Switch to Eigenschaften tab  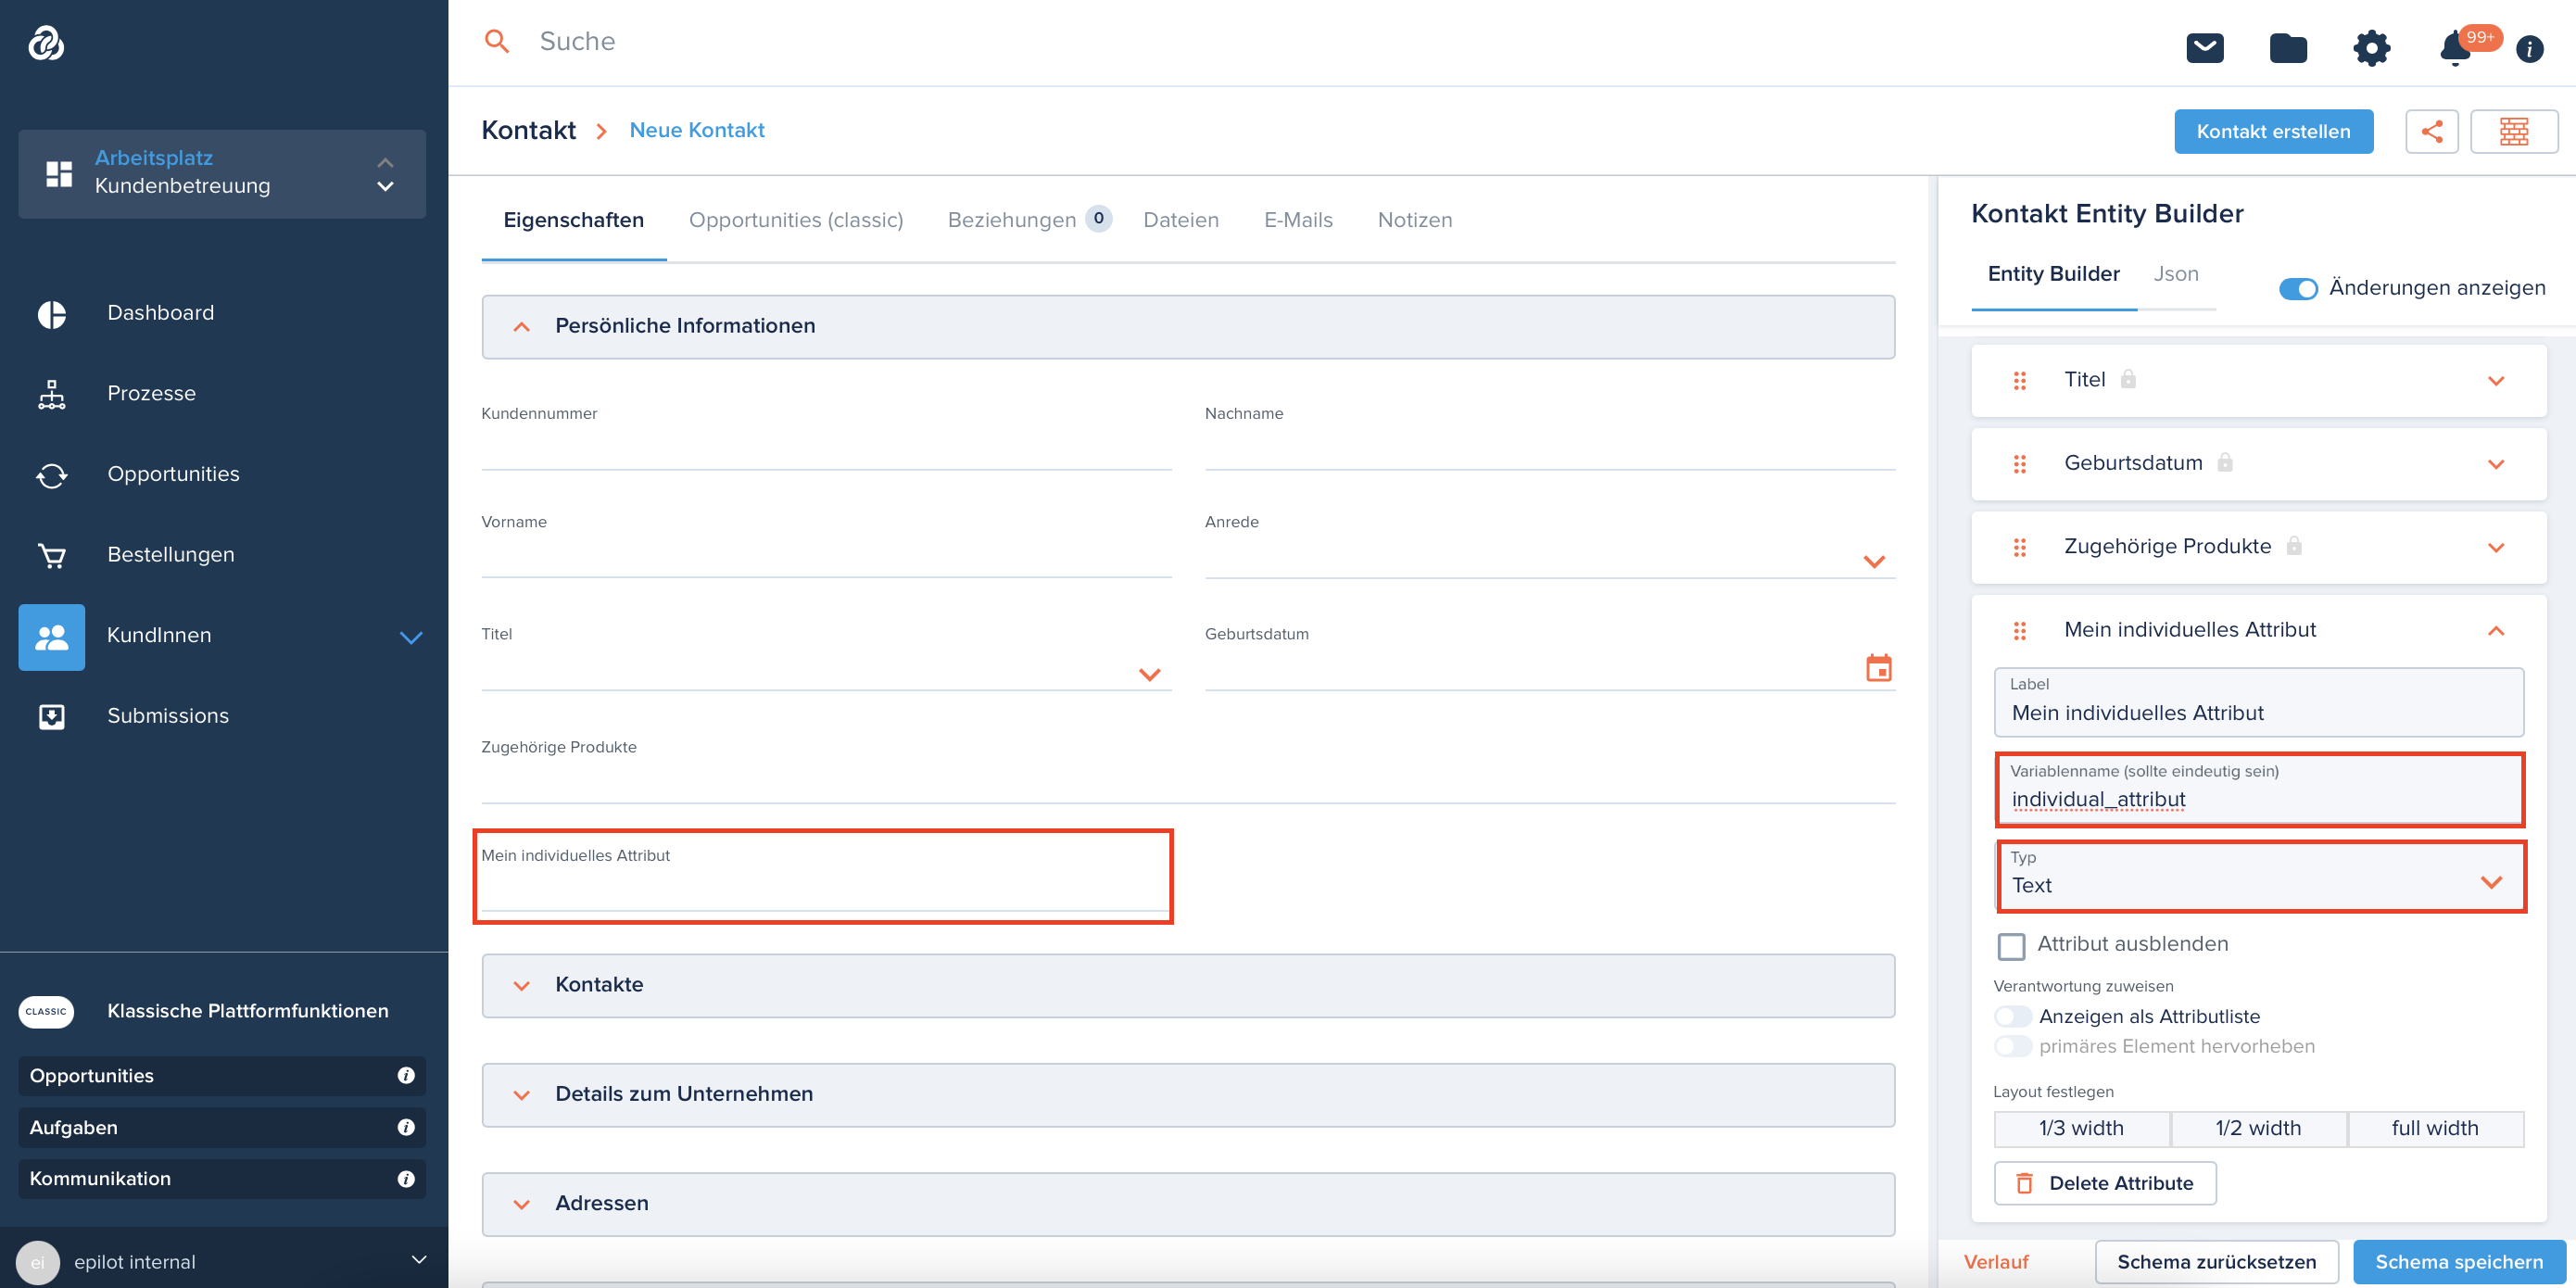(x=573, y=220)
